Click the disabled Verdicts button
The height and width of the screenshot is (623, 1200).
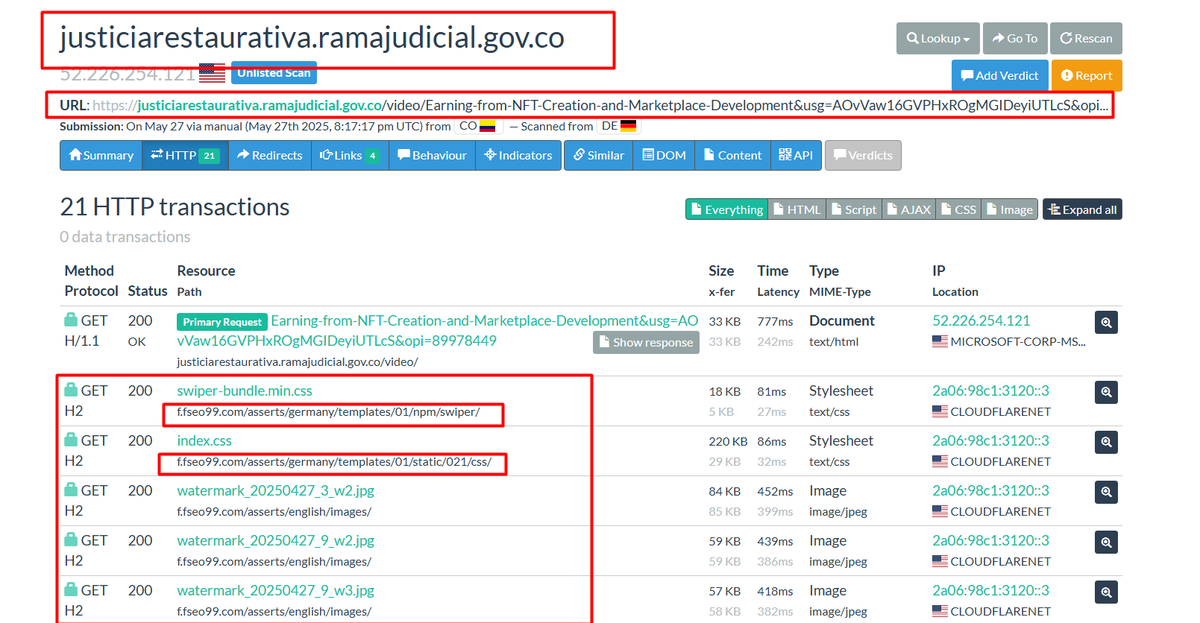pyautogui.click(x=863, y=155)
